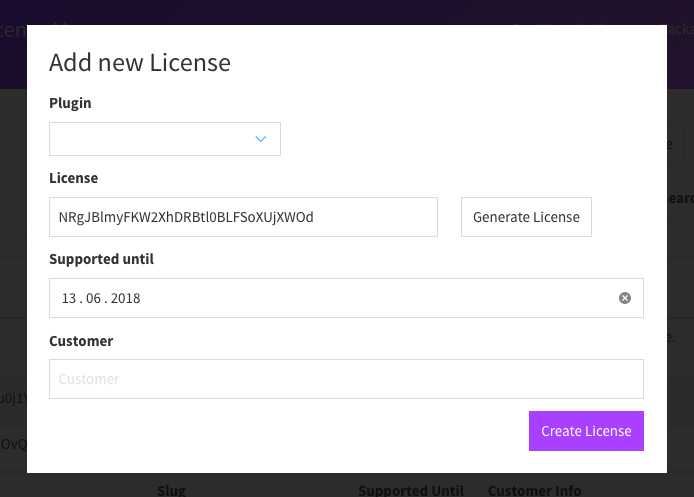
Task: Click the Add new License heading
Action: coord(140,62)
